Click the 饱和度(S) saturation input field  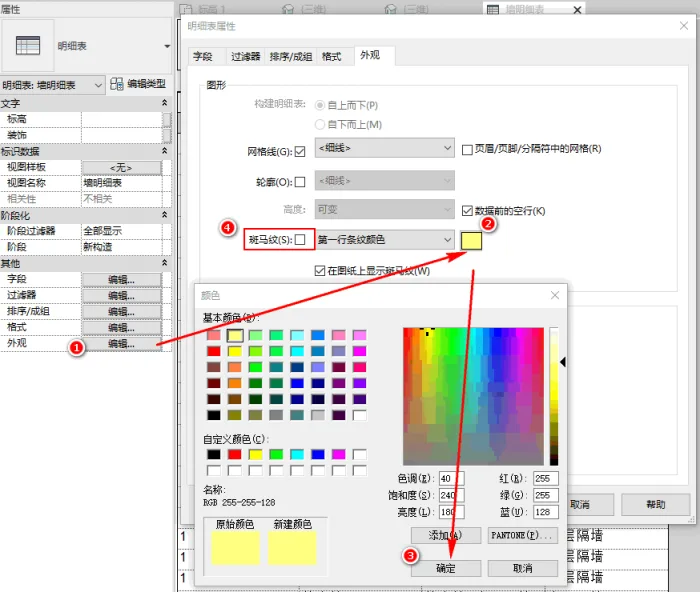[451, 495]
